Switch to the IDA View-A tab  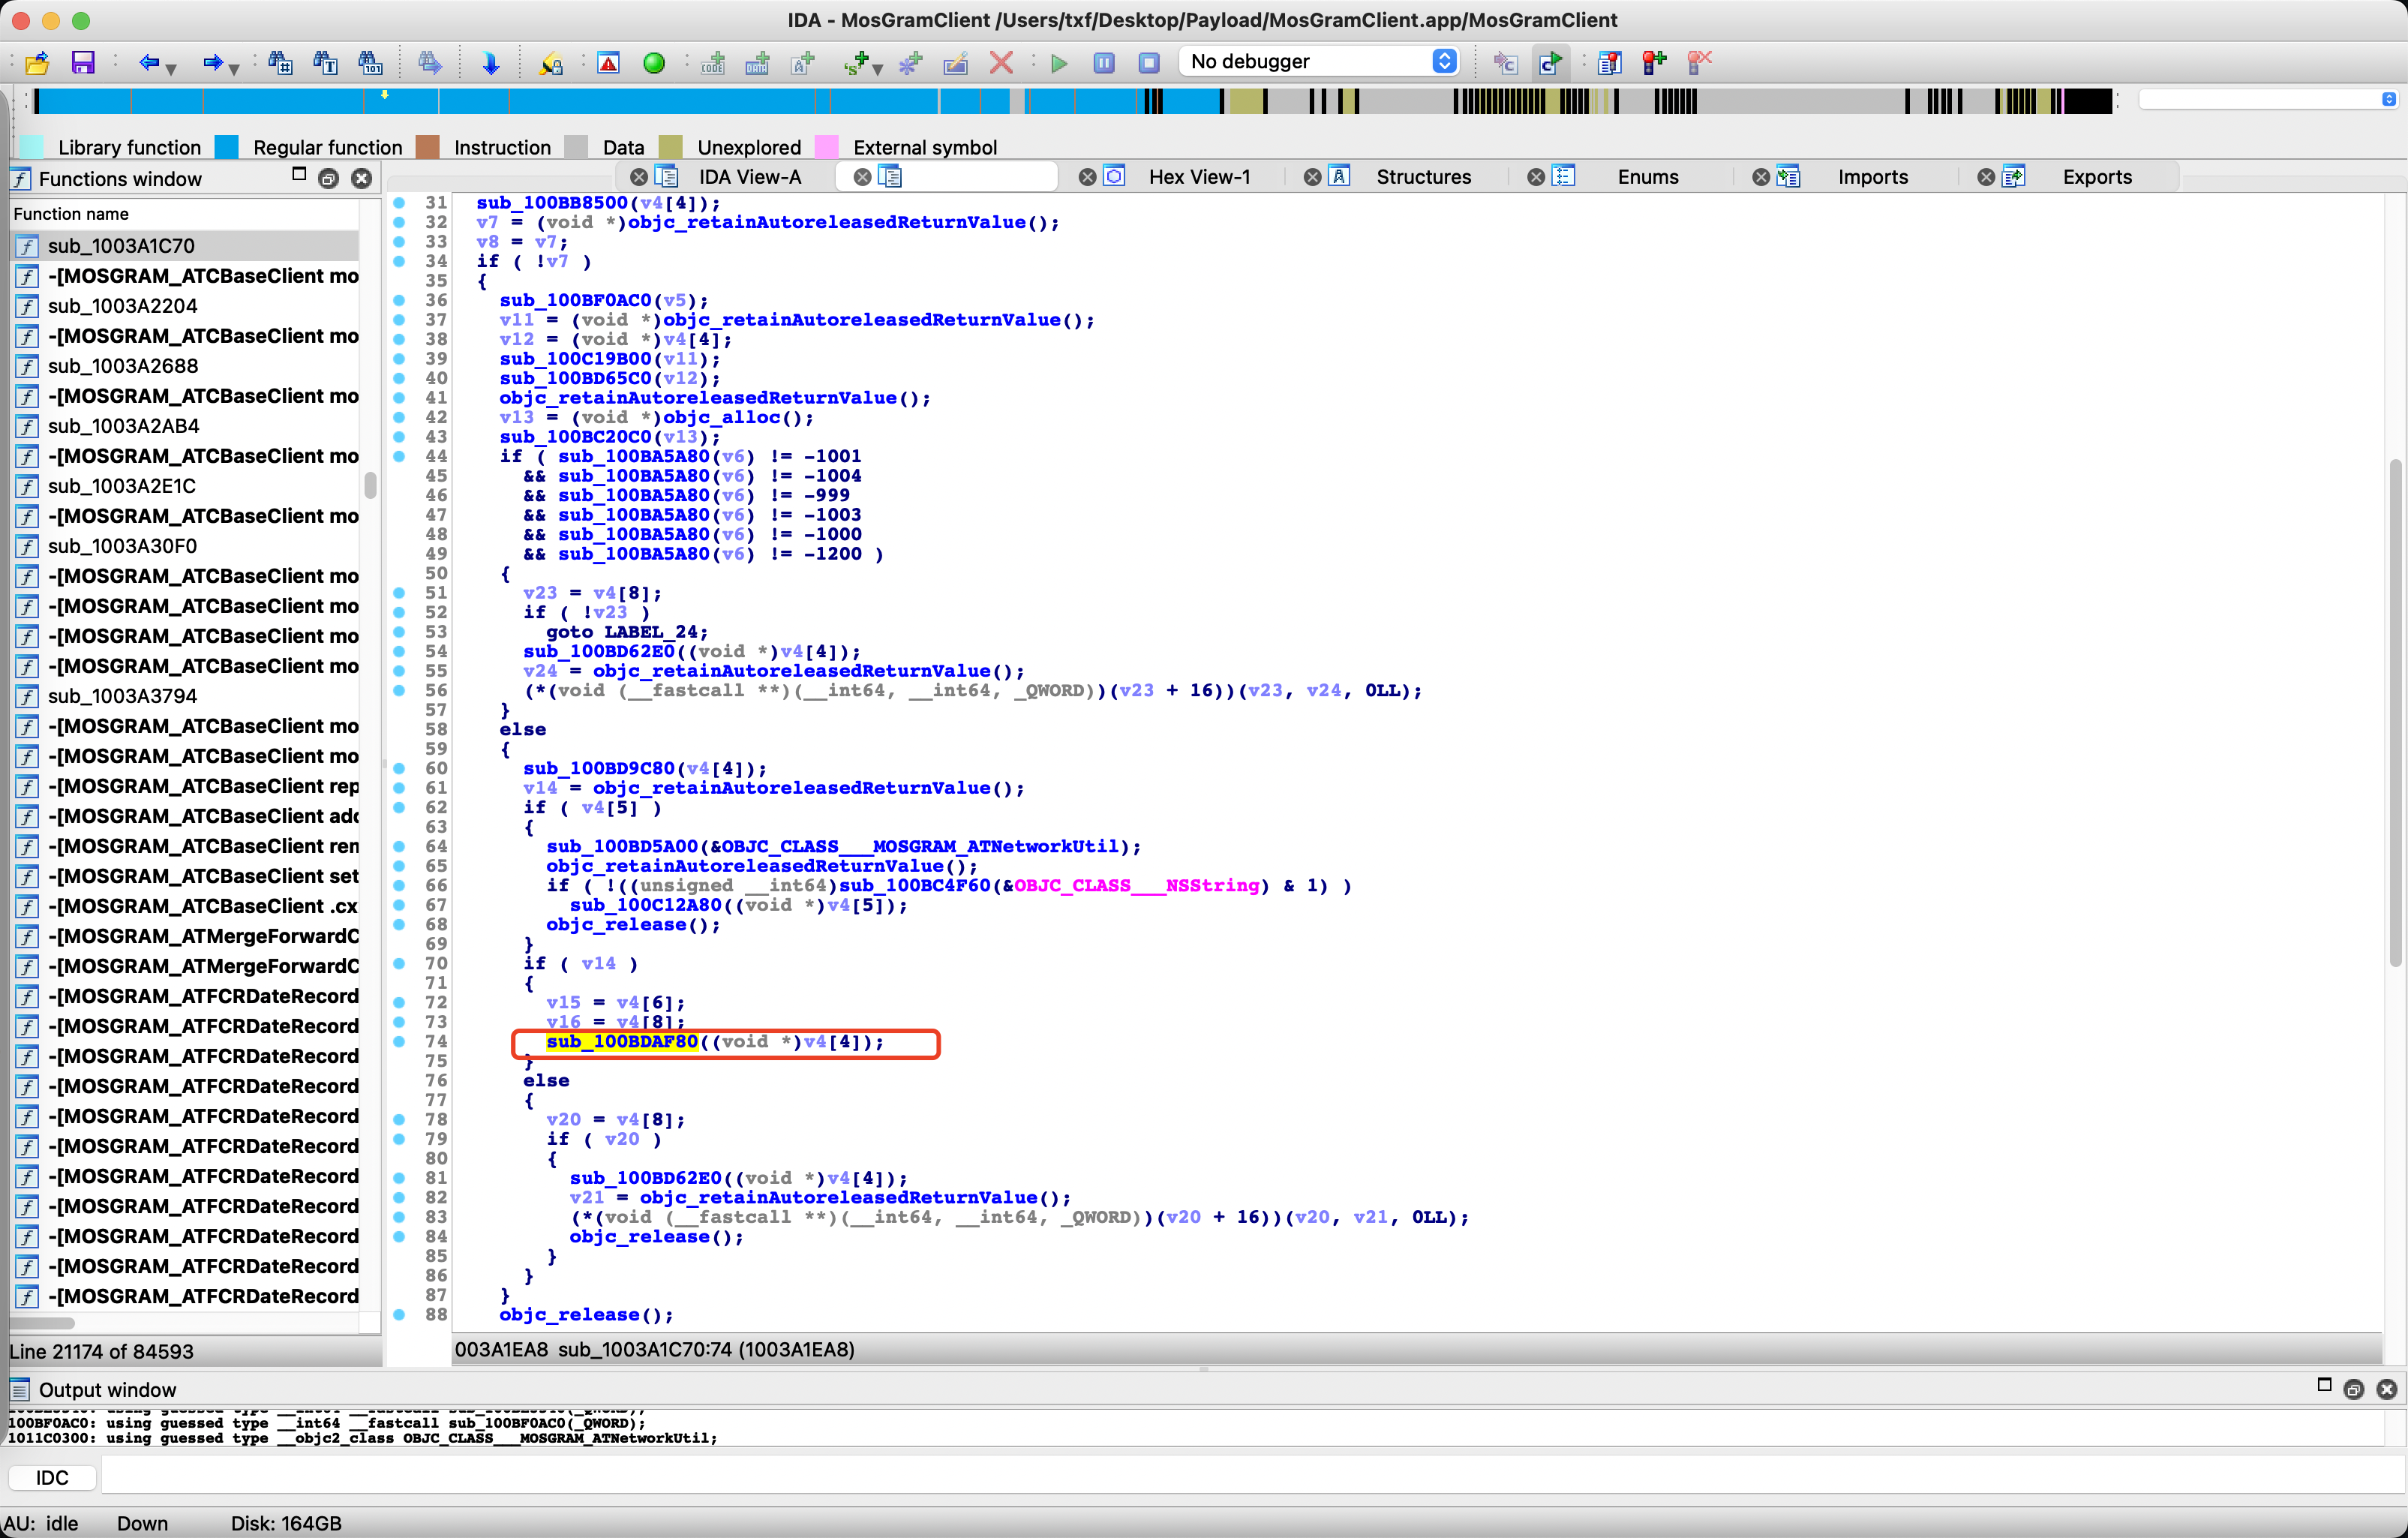[750, 177]
